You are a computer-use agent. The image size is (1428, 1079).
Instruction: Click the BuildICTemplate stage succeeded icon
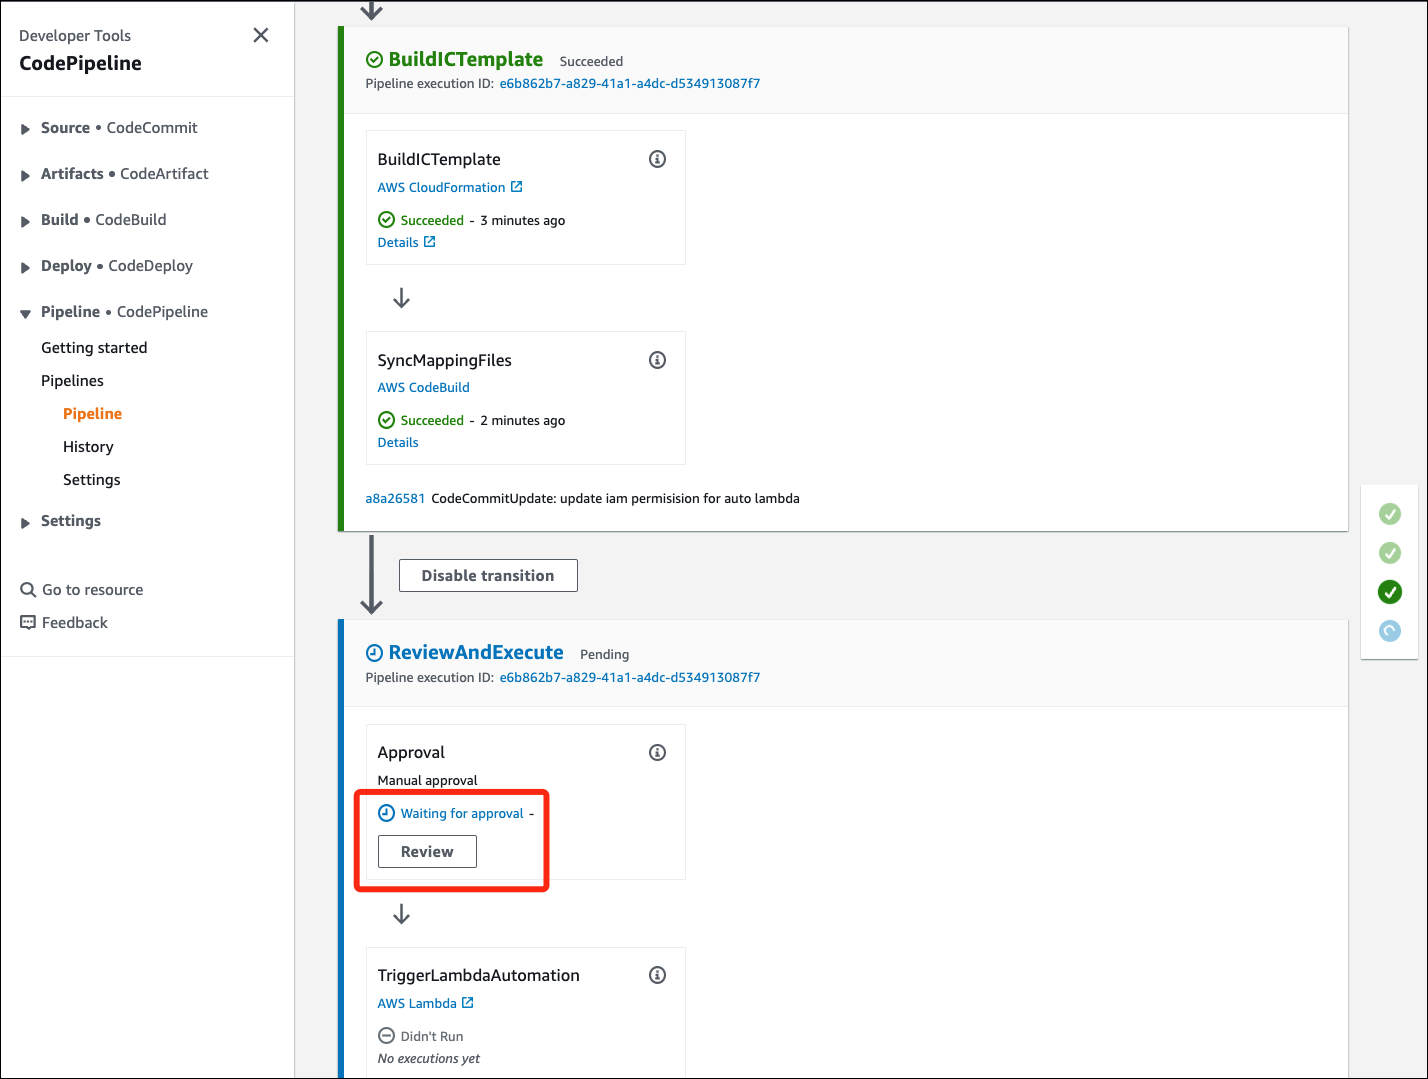tap(374, 60)
